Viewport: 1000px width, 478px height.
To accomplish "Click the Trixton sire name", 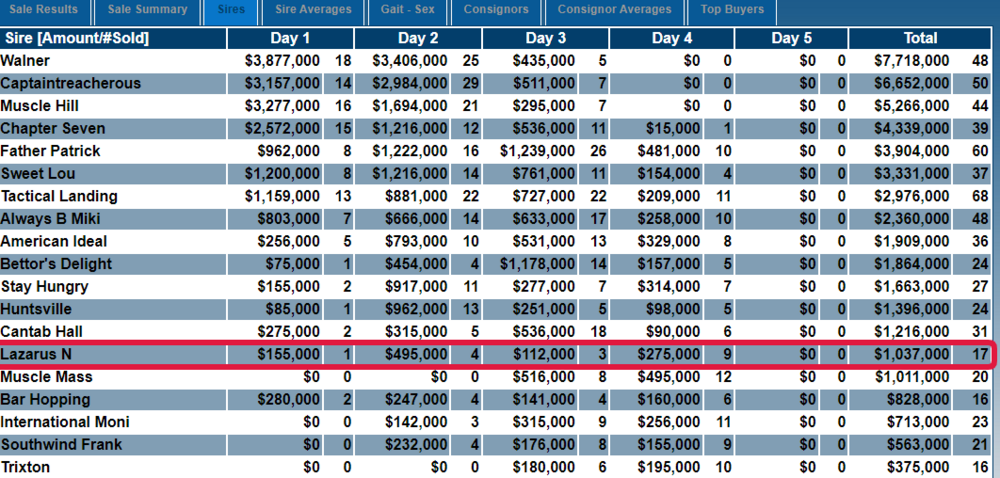I will click(x=25, y=467).
